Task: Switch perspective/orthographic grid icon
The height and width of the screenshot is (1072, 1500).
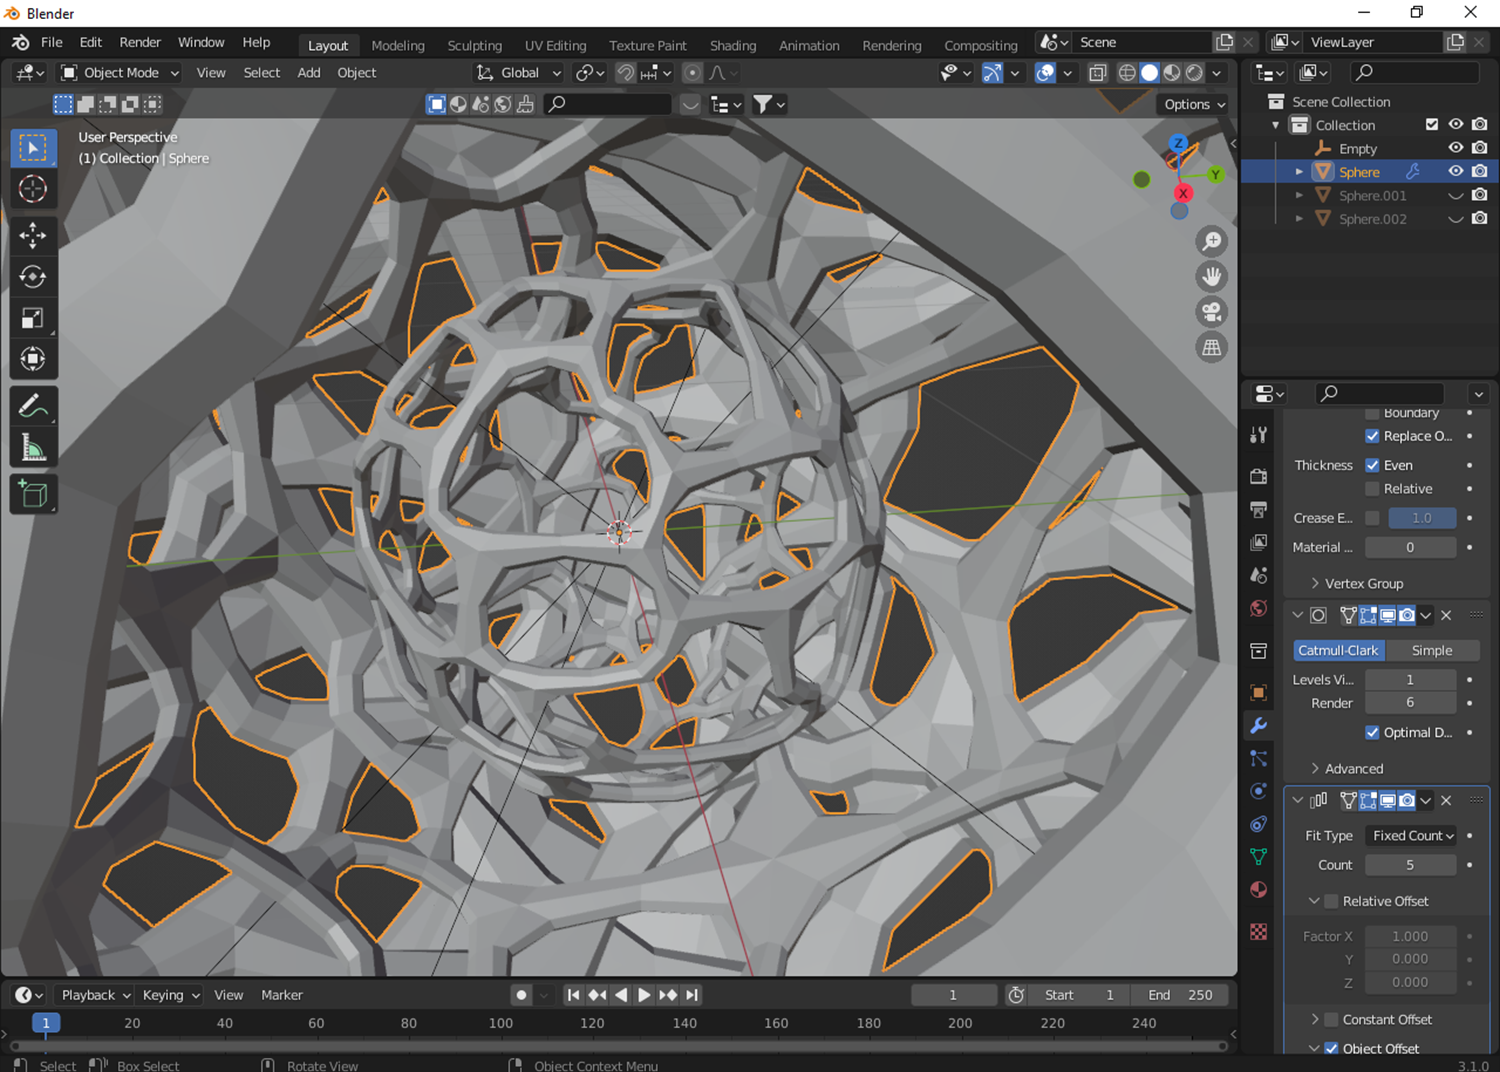Action: click(x=1211, y=347)
